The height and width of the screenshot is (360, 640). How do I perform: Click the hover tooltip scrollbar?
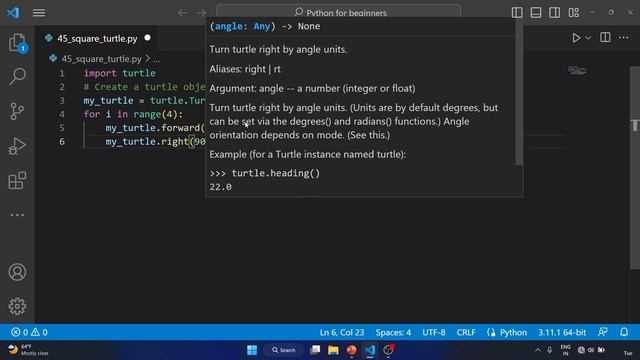point(519,93)
